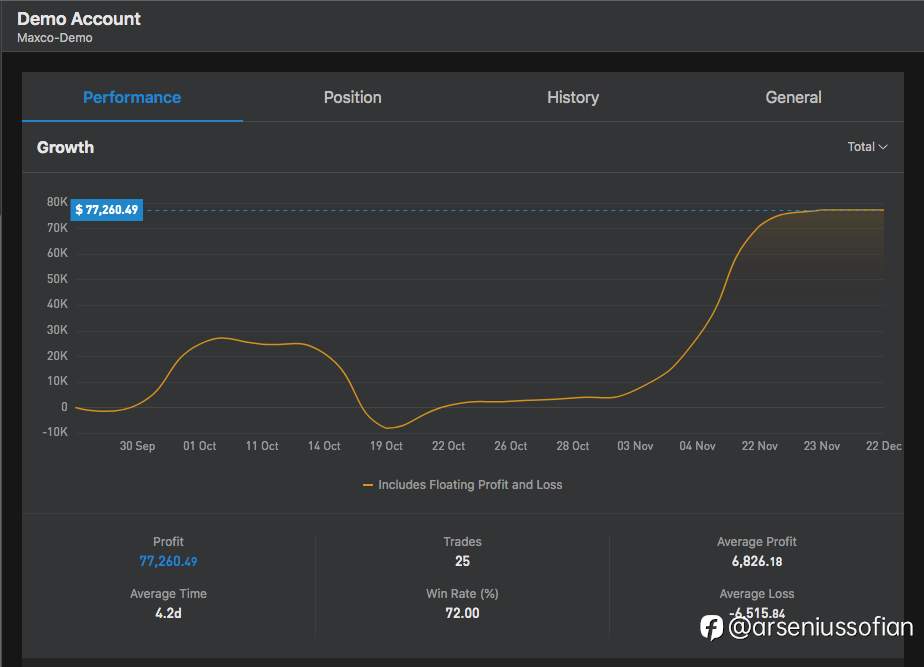Click the Facebook logo icon
This screenshot has height=667, width=924.
[x=711, y=628]
